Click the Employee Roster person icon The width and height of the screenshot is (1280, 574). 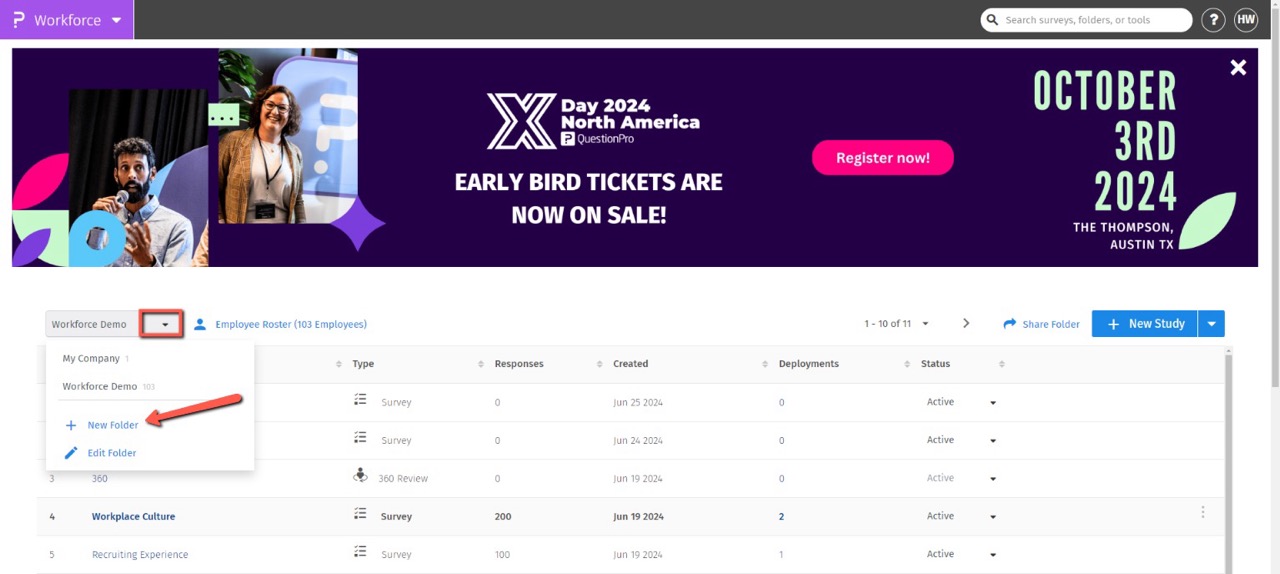coord(200,324)
